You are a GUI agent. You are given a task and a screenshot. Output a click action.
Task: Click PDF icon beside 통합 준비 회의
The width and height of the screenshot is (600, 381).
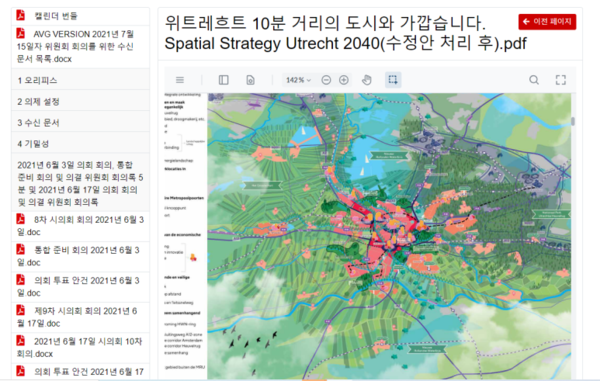(x=21, y=249)
